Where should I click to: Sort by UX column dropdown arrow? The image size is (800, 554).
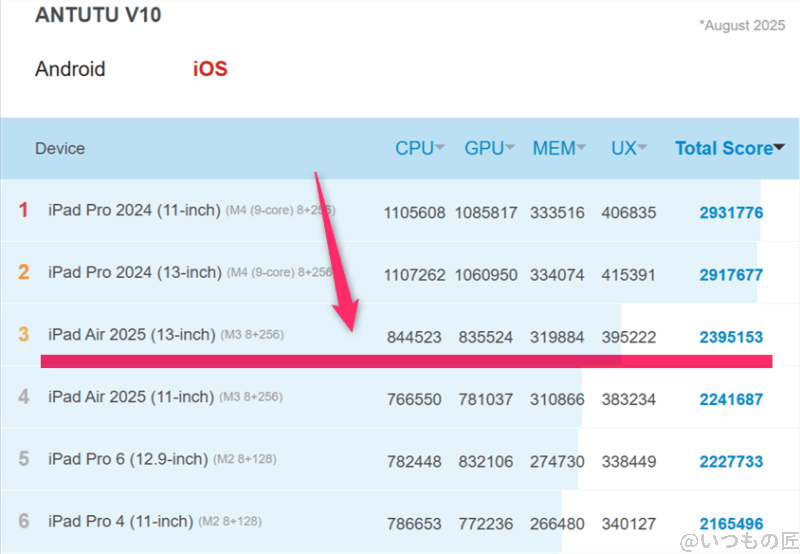642,148
